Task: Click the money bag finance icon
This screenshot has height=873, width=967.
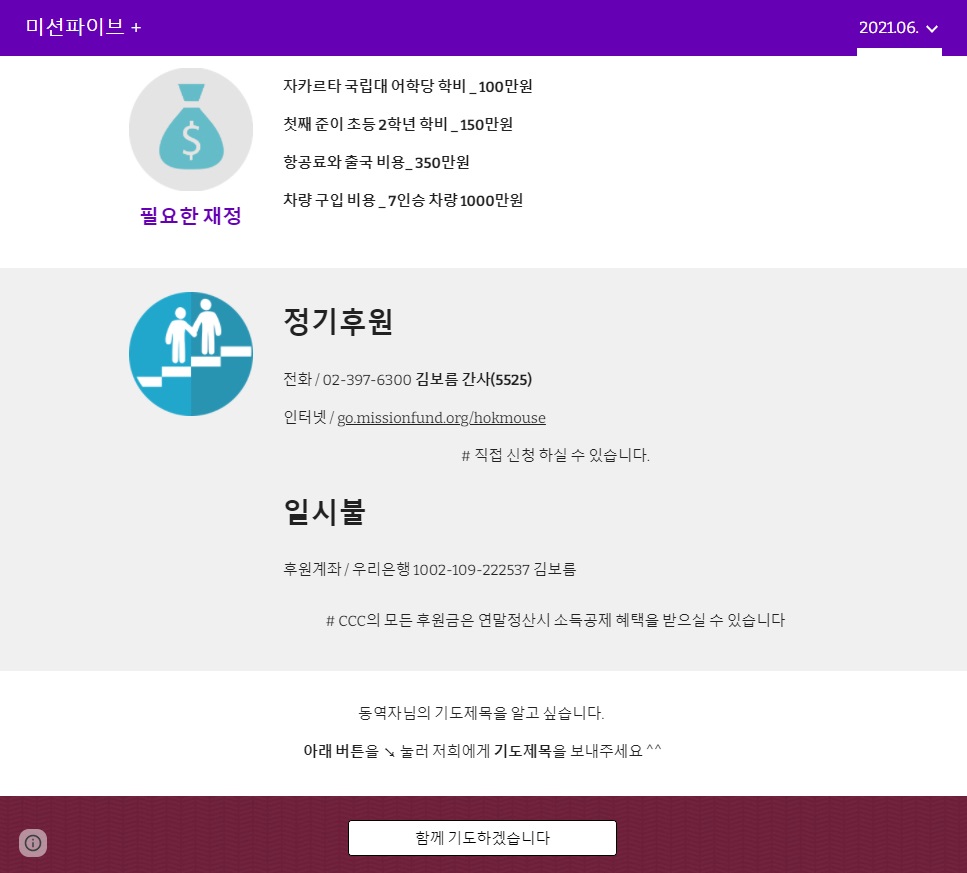Action: (x=191, y=129)
